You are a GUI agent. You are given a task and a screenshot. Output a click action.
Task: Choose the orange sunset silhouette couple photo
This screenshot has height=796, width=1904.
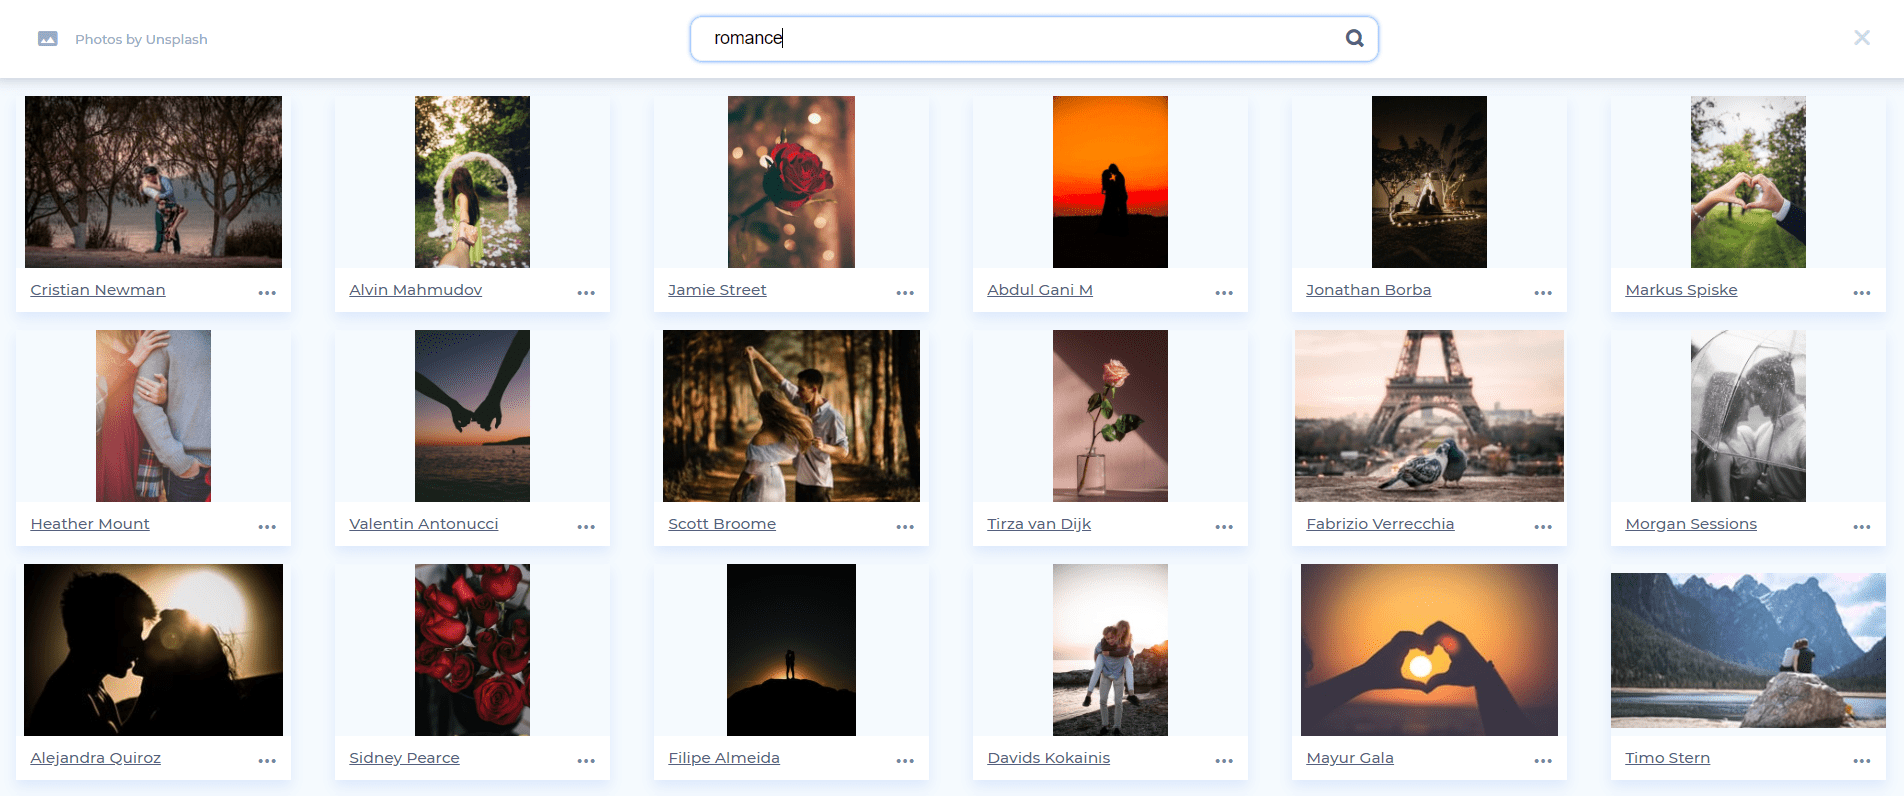[1110, 182]
